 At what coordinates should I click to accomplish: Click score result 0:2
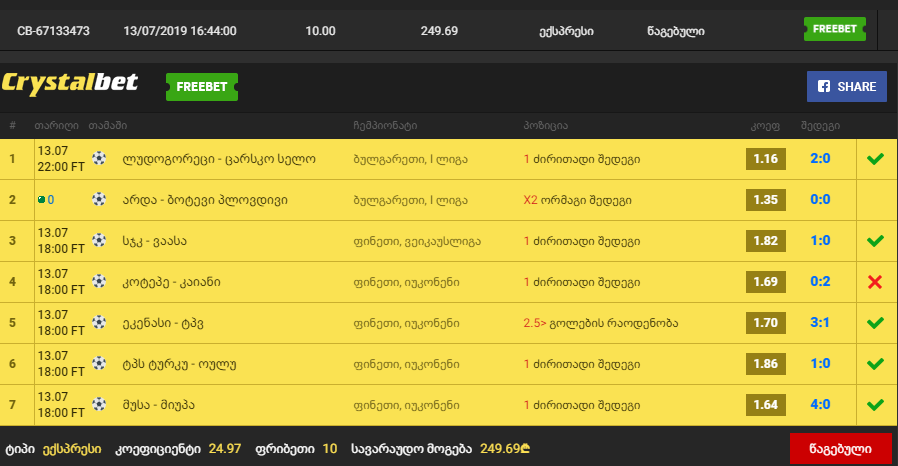(820, 282)
